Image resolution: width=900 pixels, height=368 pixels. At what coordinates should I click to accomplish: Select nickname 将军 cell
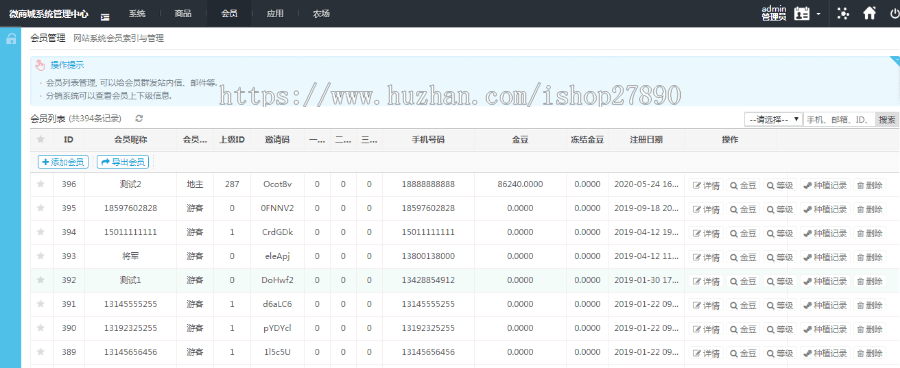click(x=131, y=256)
